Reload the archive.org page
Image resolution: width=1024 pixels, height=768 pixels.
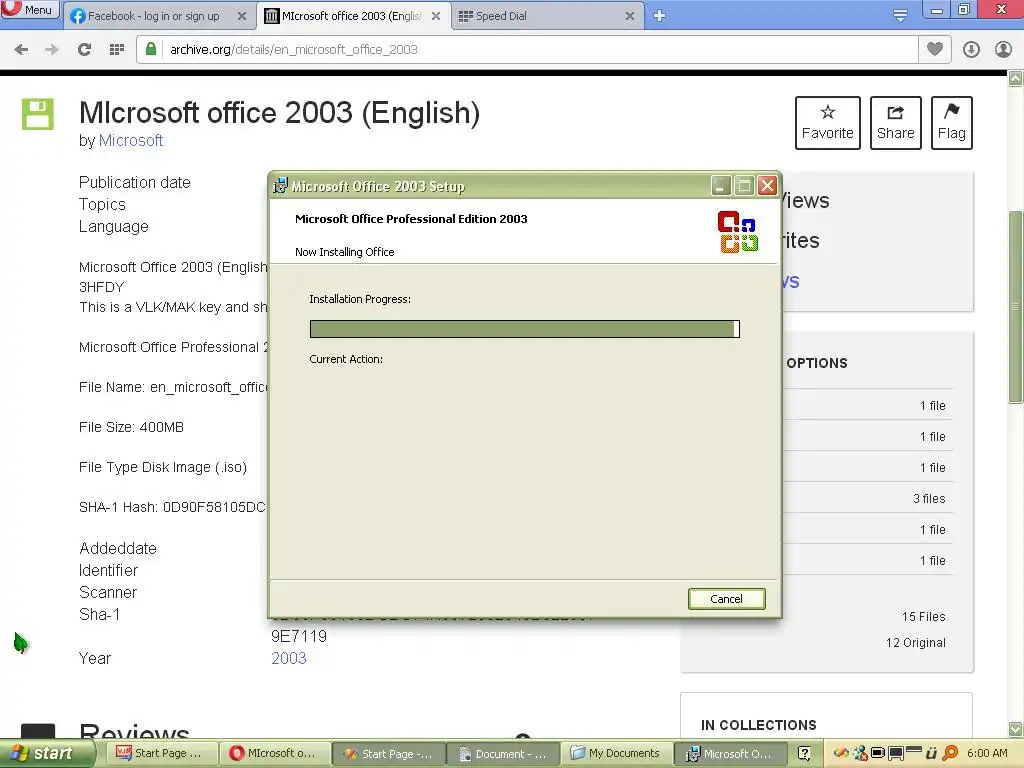click(x=84, y=50)
